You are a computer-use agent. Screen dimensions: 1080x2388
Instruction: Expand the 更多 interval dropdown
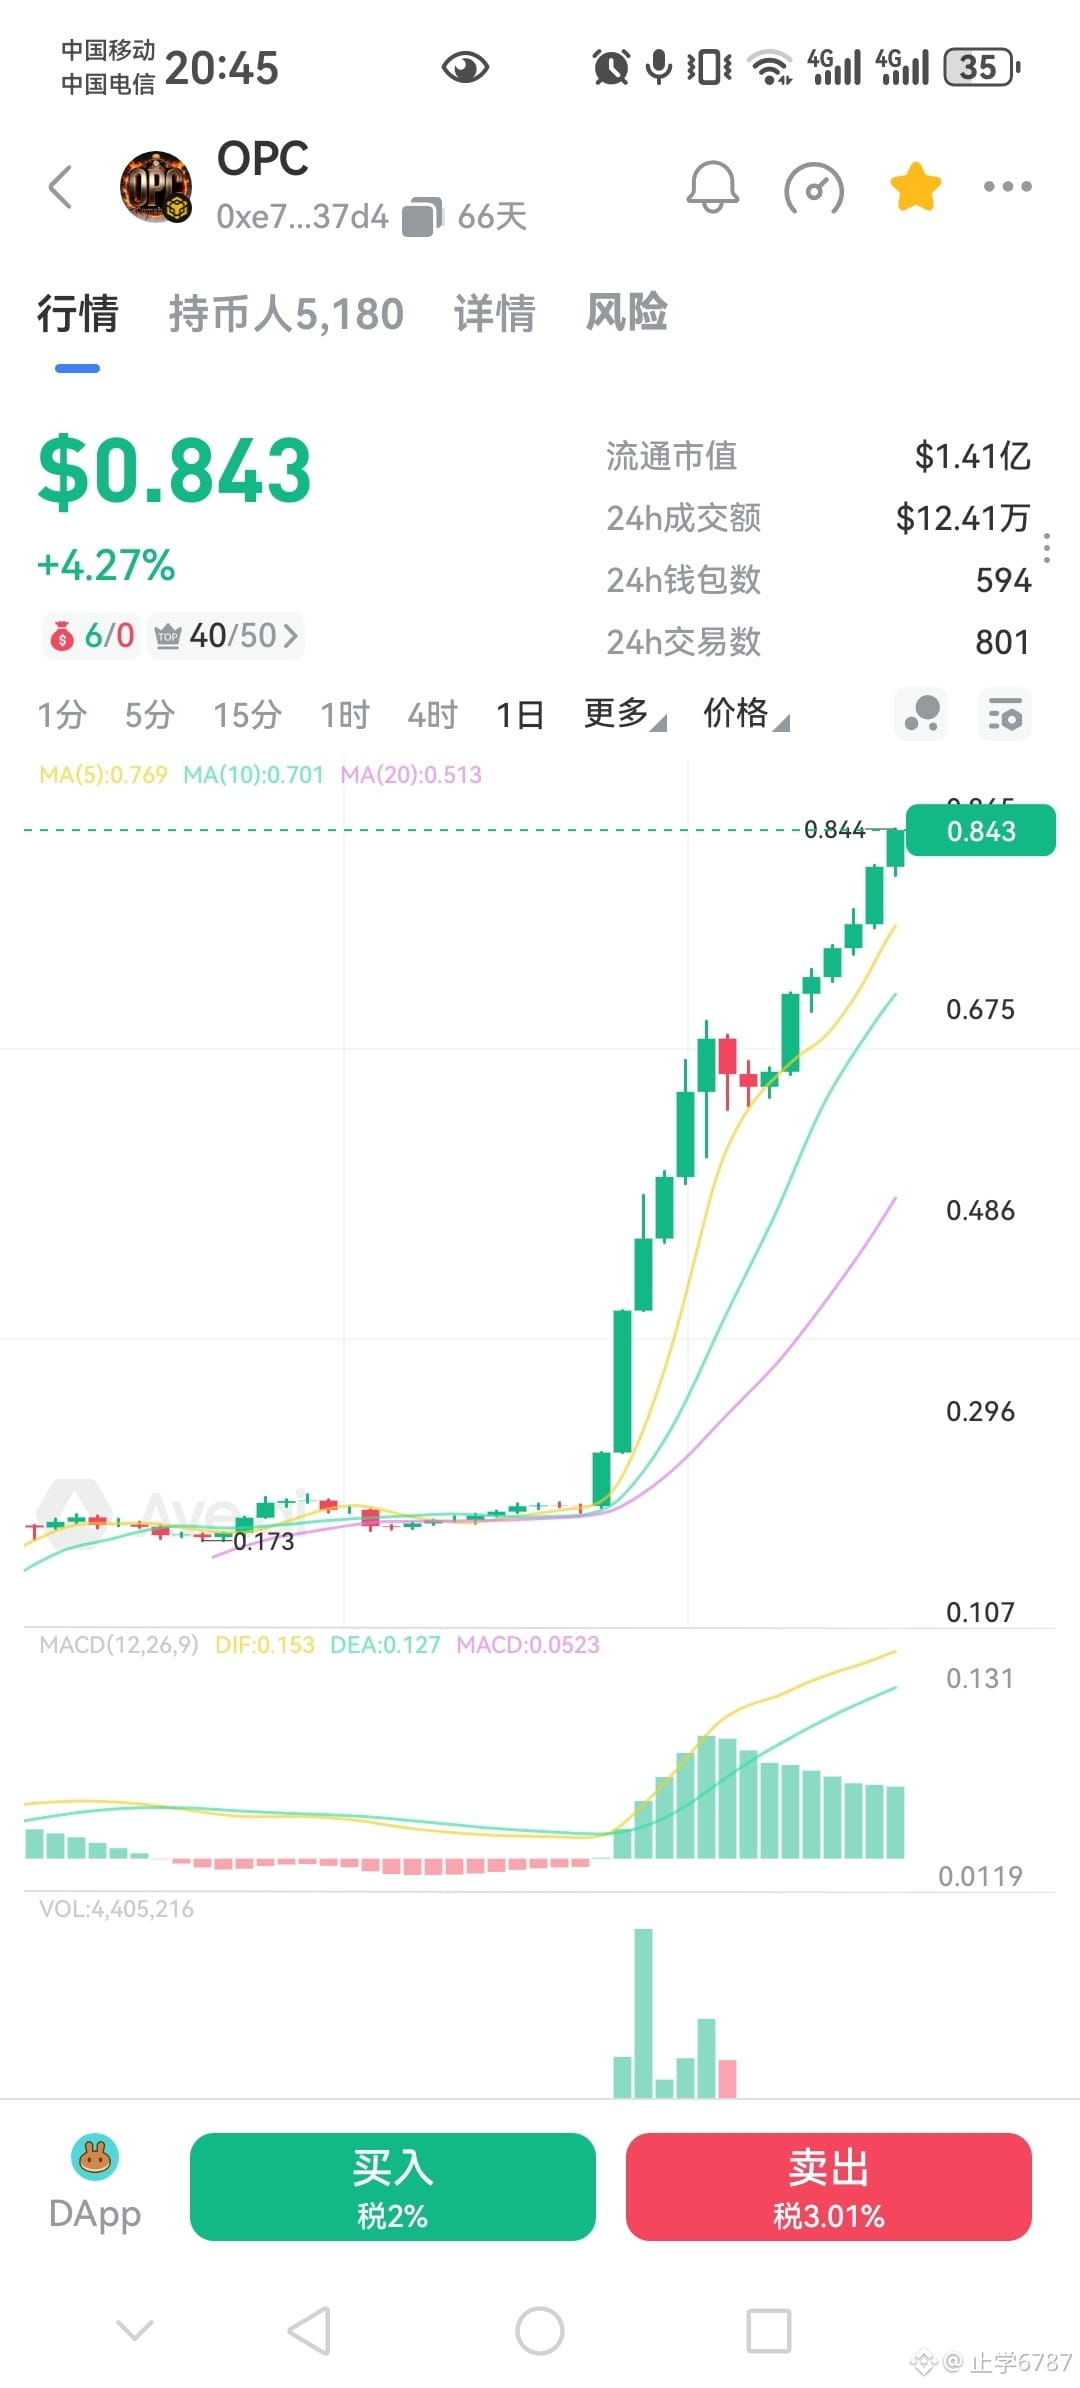pyautogui.click(x=625, y=714)
